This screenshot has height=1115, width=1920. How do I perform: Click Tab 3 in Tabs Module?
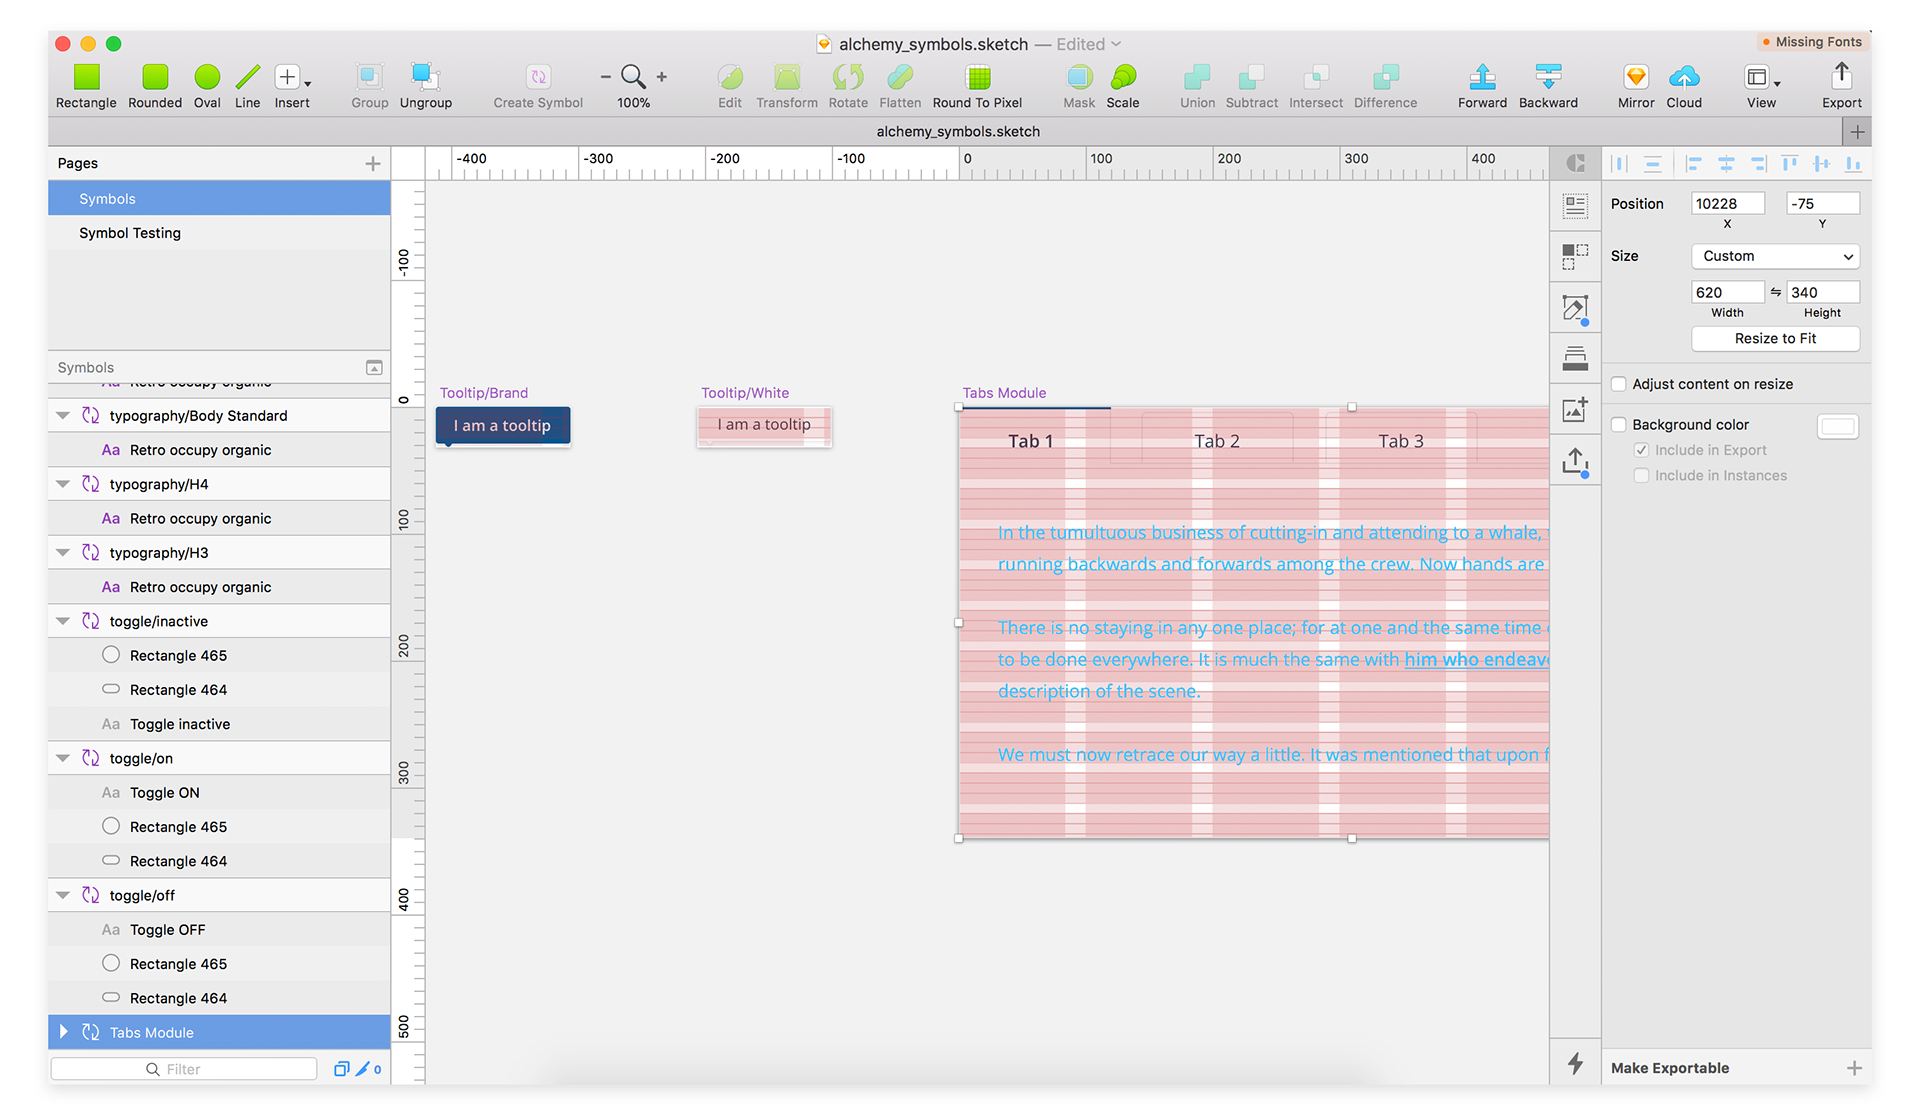coord(1400,441)
